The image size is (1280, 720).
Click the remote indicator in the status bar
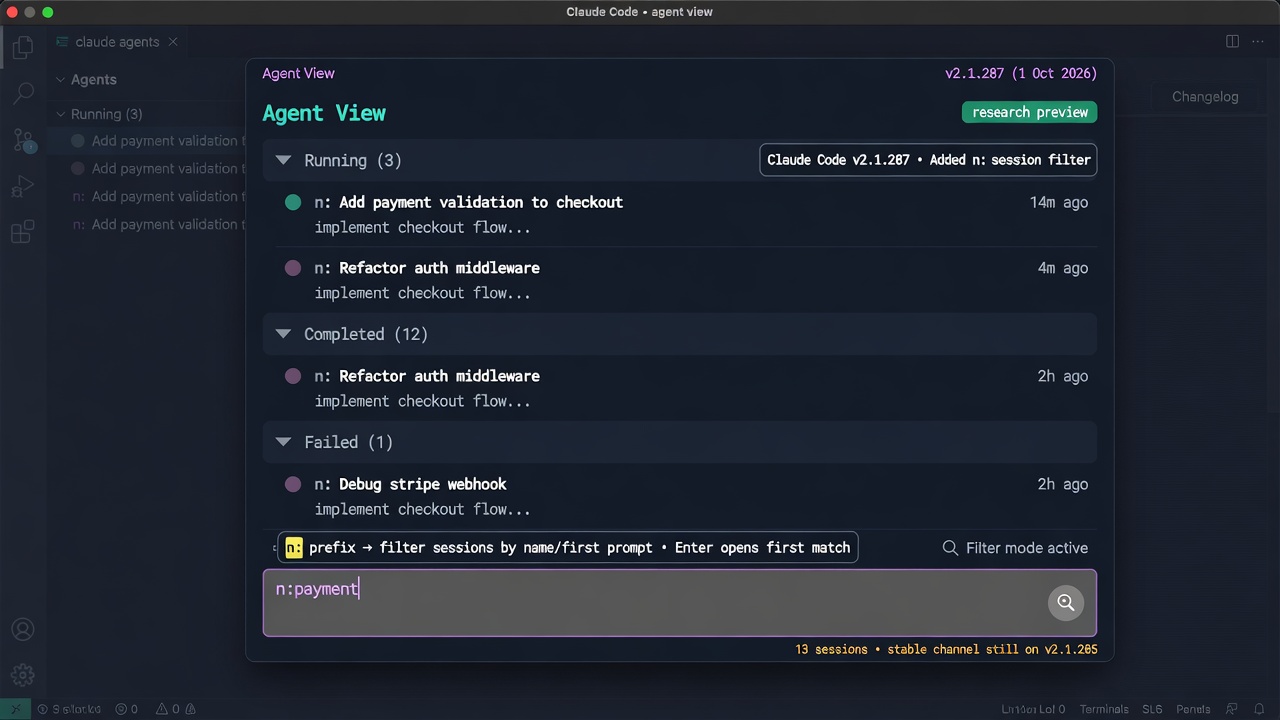[14, 709]
